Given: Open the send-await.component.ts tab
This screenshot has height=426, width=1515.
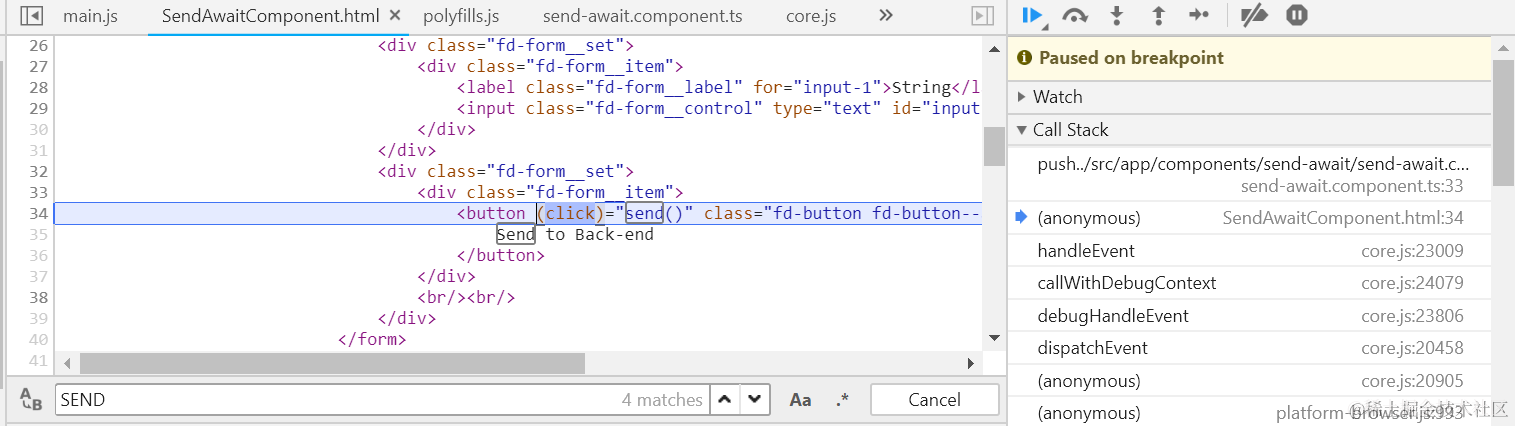Looking at the screenshot, I should [643, 16].
